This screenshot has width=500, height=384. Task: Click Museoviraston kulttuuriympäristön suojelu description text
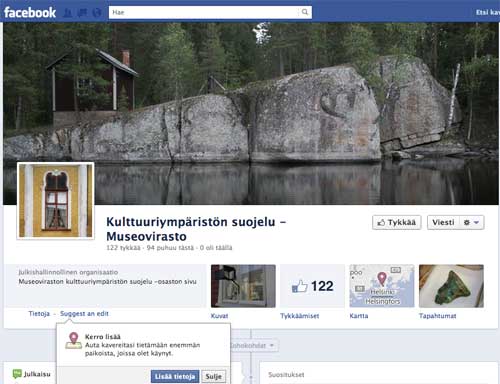point(107,282)
